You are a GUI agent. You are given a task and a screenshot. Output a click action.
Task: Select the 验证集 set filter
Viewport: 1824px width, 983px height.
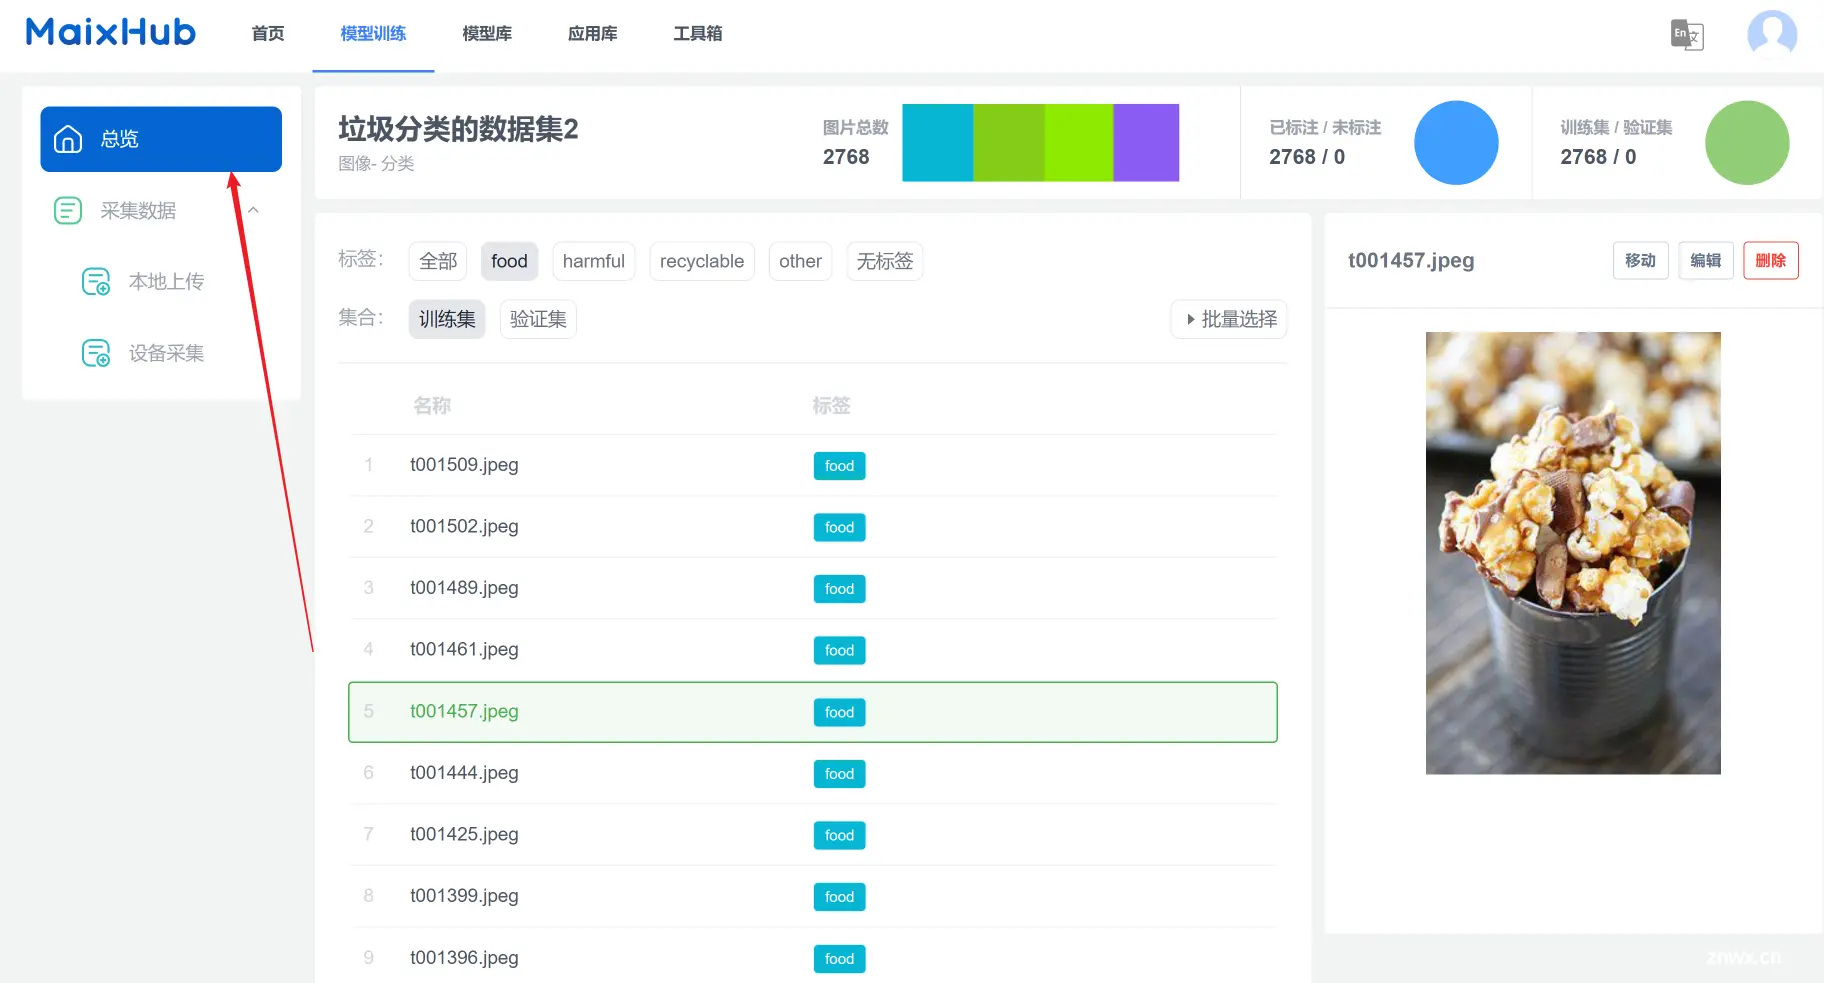click(538, 319)
